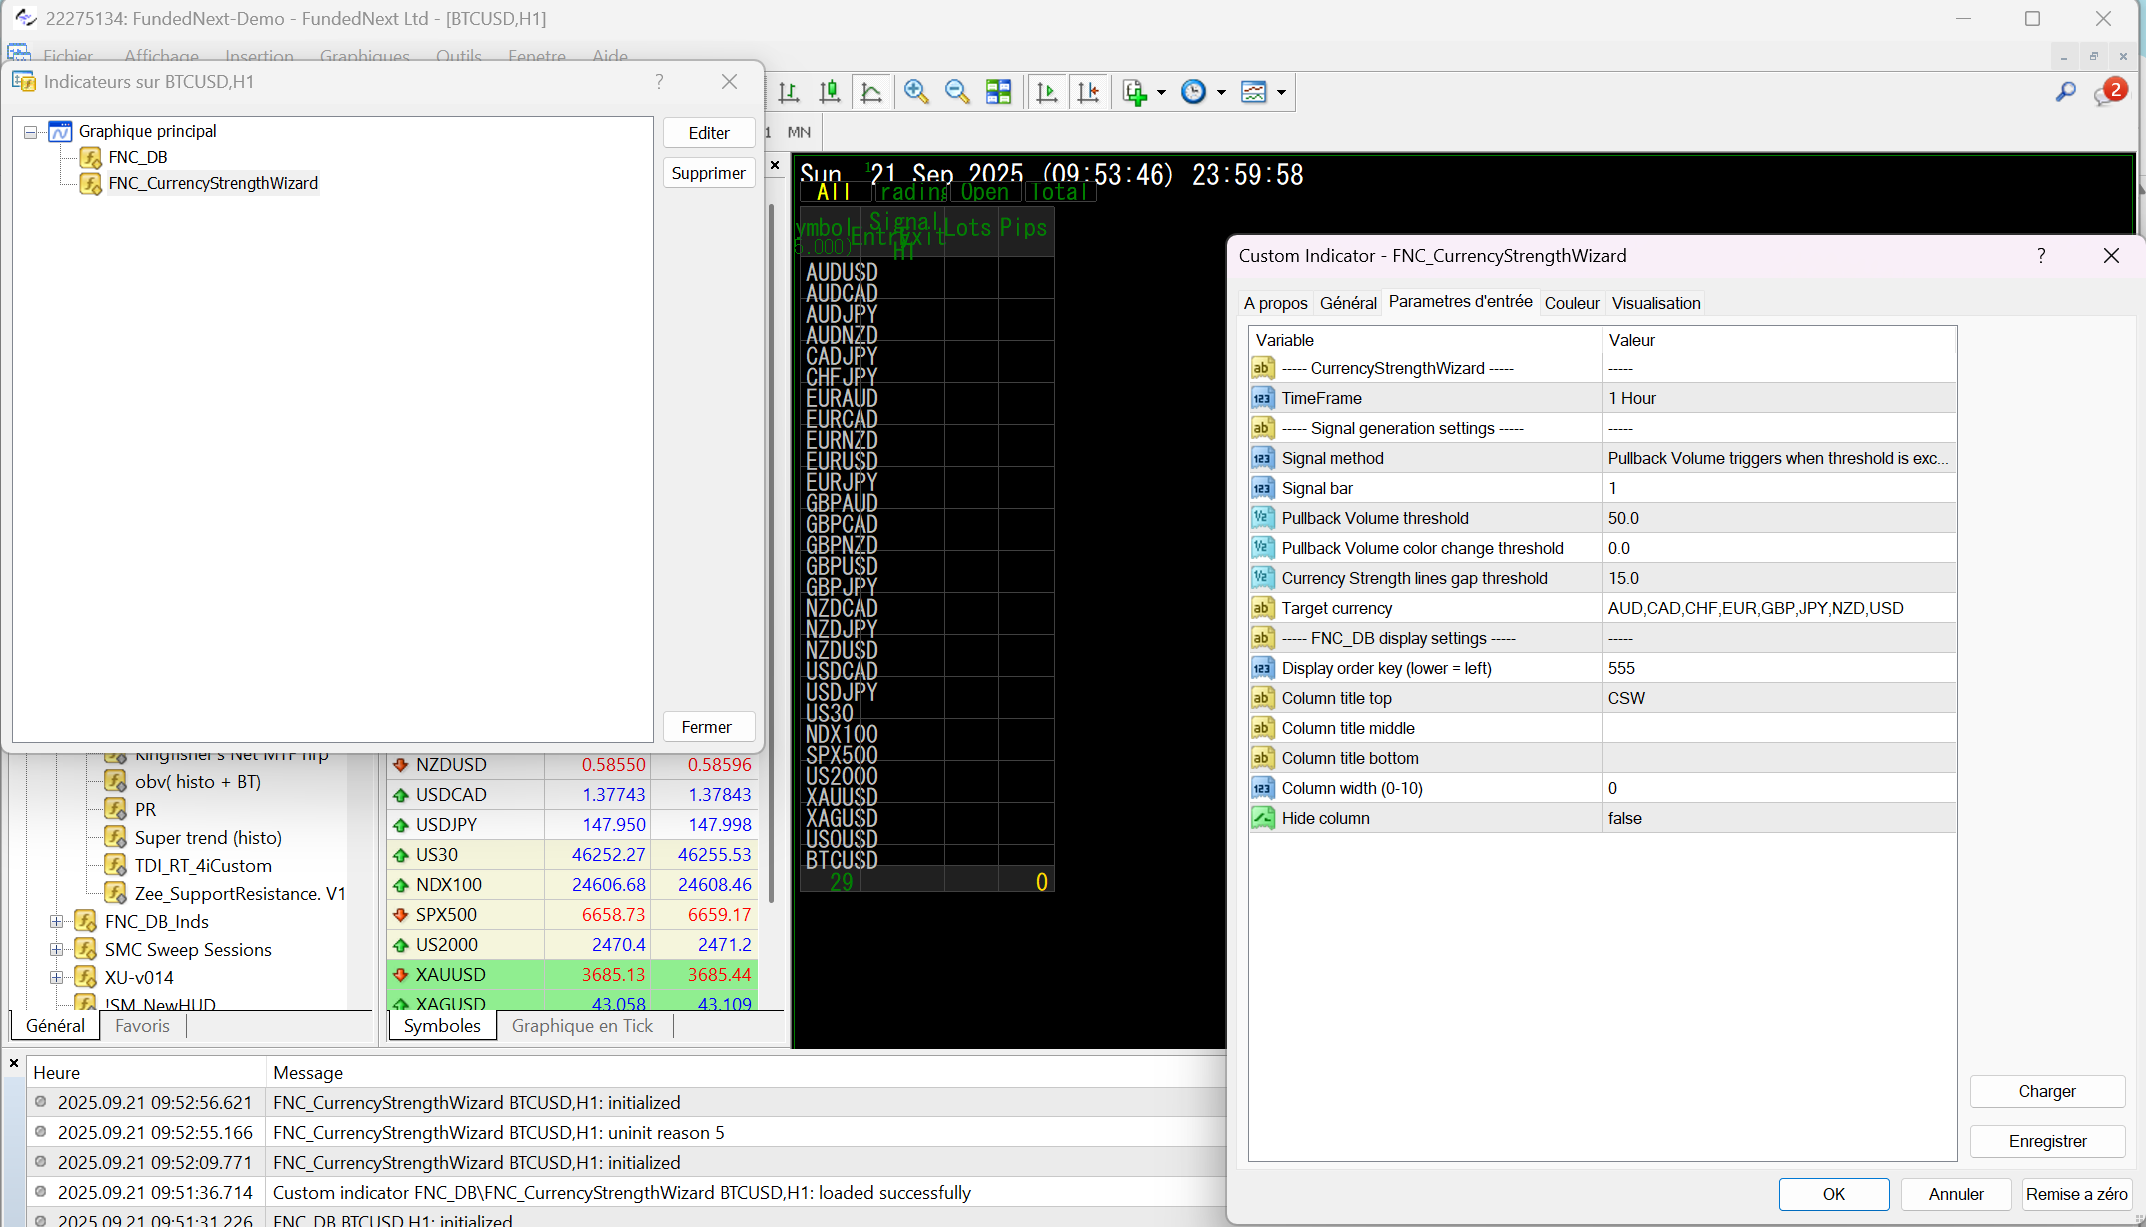Expand the FNC_DB_Inds navigator folder
The height and width of the screenshot is (1227, 2146).
pyautogui.click(x=57, y=921)
